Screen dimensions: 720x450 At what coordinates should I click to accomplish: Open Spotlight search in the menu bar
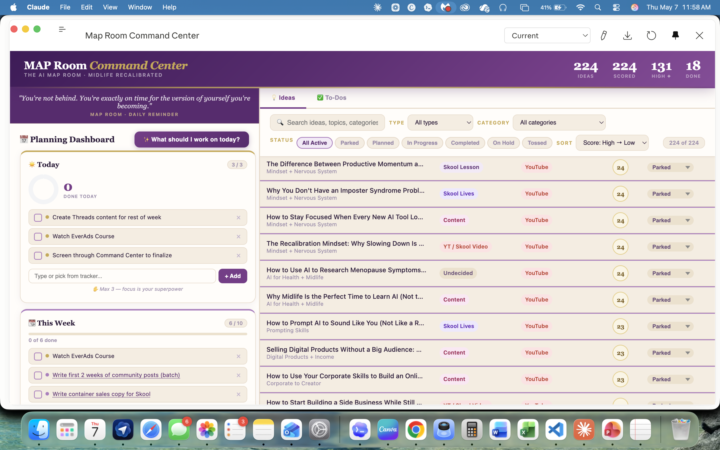click(597, 7)
